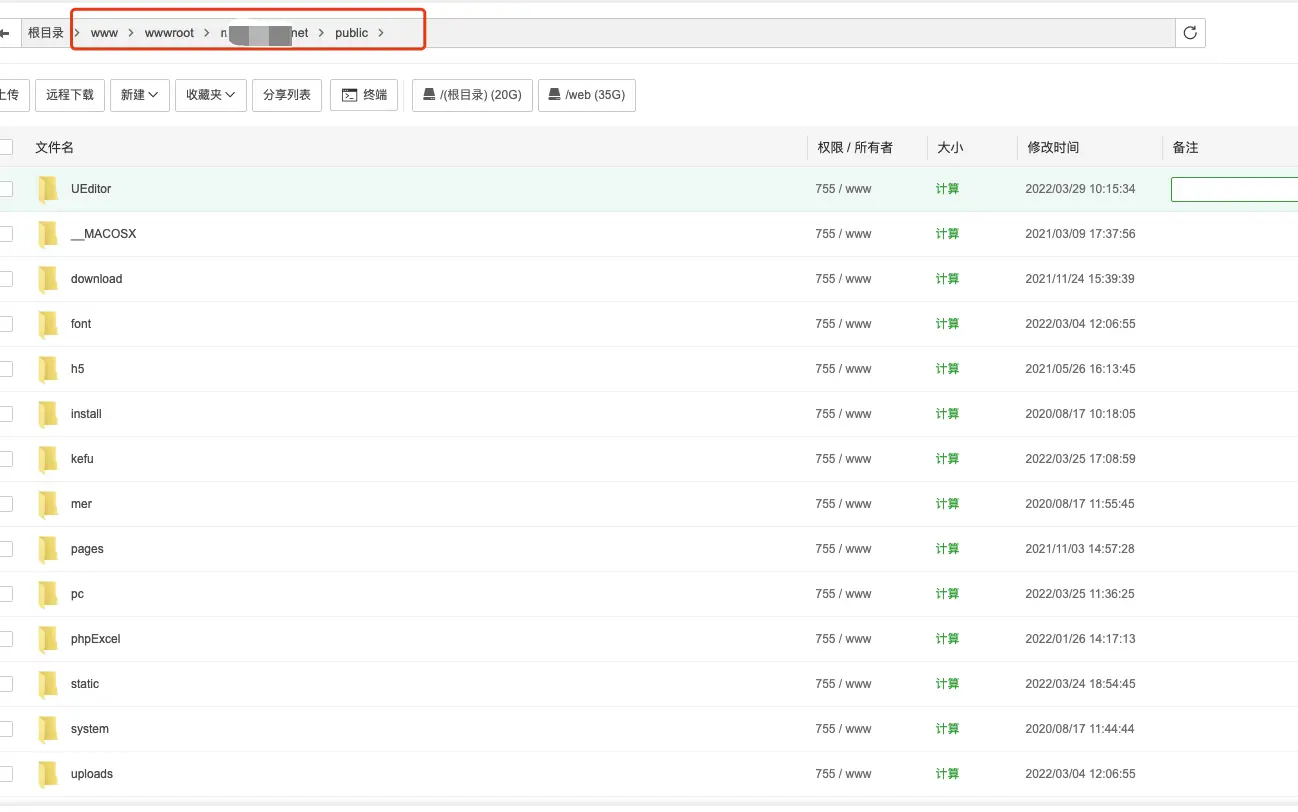Click date 2021/11/03 14:57:28 in pages row
Screen dimensions: 1298x812
click(x=1080, y=549)
